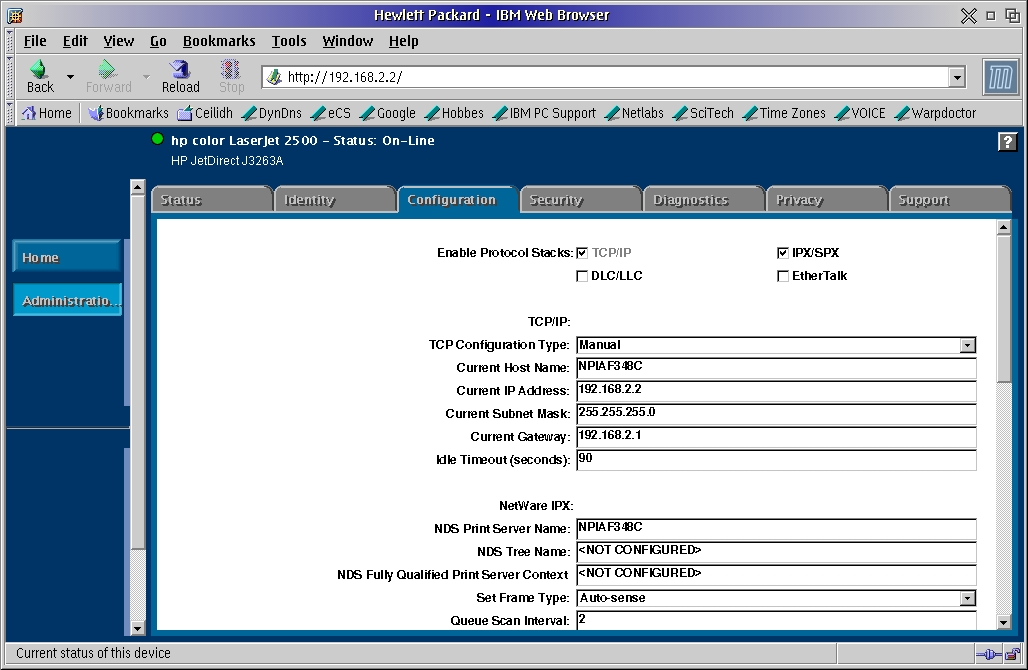Viewport: 1028px width, 670px height.
Task: Click the page icon beside the URL
Action: tap(274, 77)
